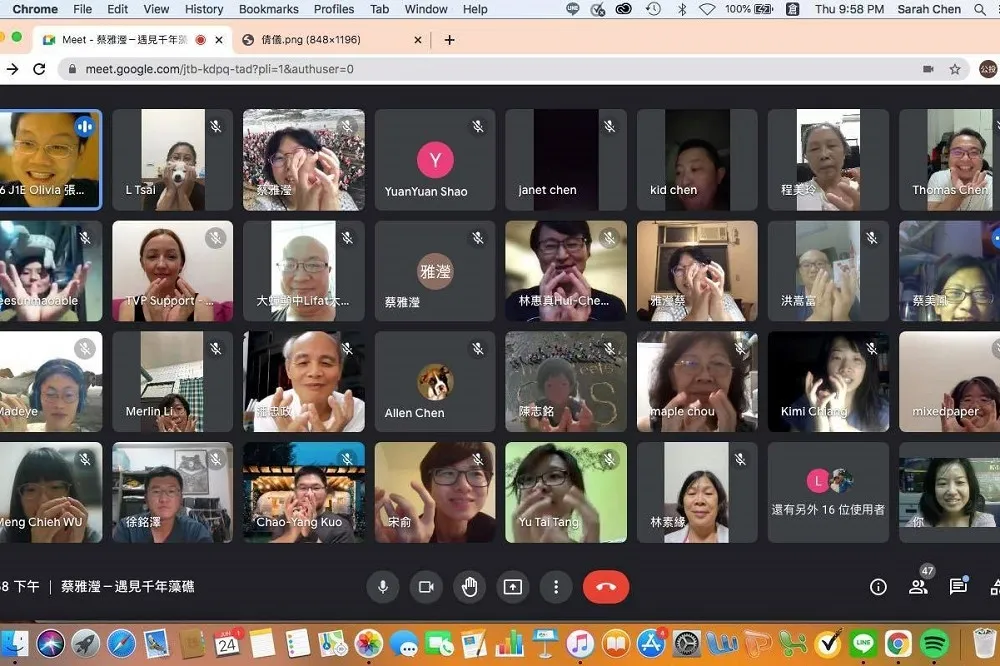Open the meeting details info icon
The image size is (1000, 666).
point(878,587)
